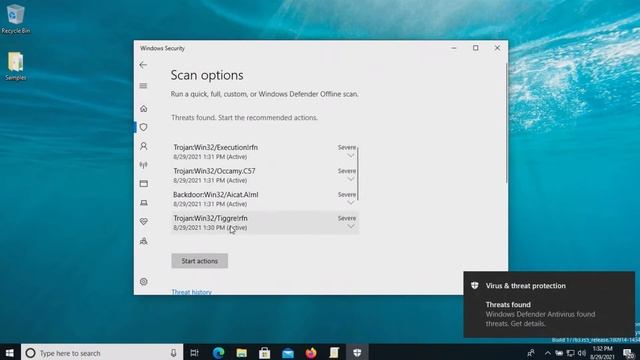Expand Backdoor:Win32/Aicat.A!ml threat details
The image size is (640, 360).
(x=351, y=203)
